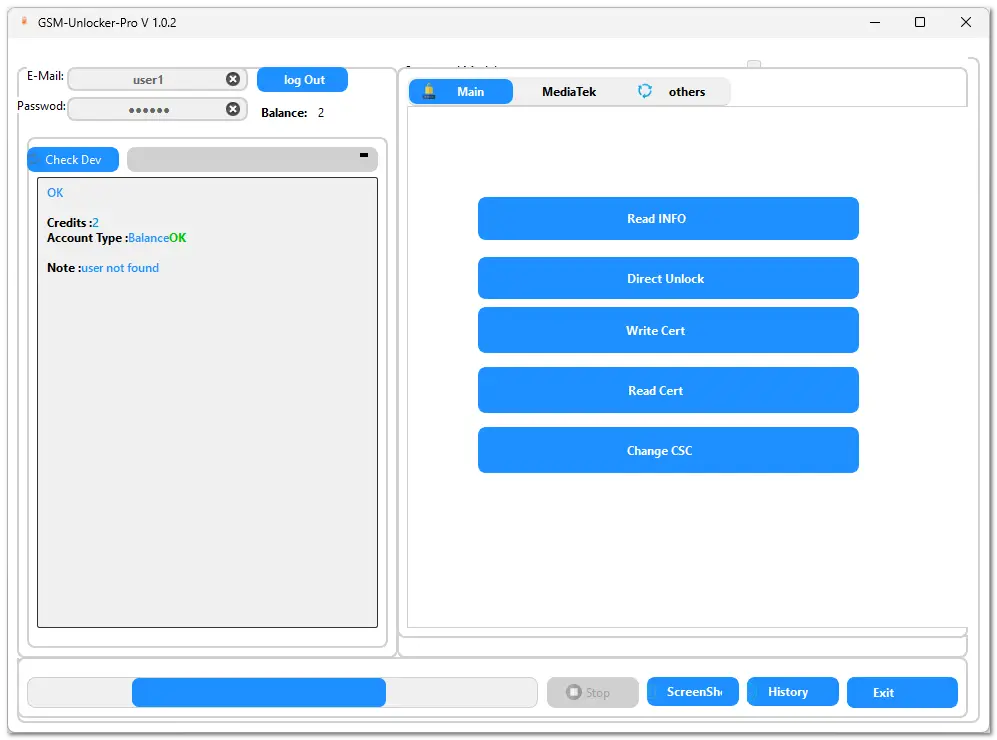Click the refresh icon beside others tab
Screen dimensions: 997x740
tap(645, 91)
